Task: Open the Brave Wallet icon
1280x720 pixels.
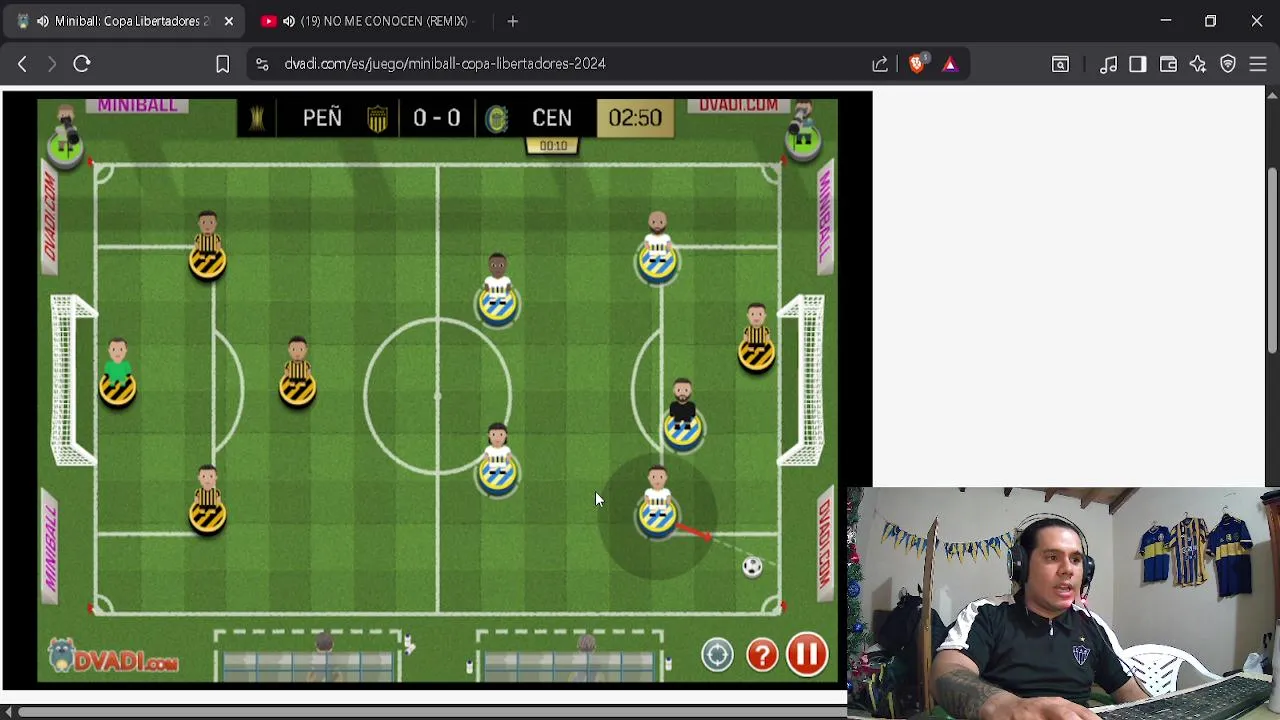Action: pyautogui.click(x=1168, y=64)
